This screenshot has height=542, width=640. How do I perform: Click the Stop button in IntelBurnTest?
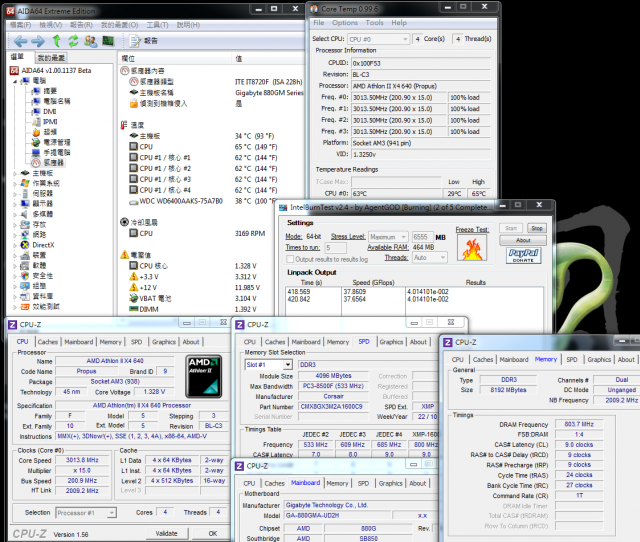pyautogui.click(x=537, y=228)
